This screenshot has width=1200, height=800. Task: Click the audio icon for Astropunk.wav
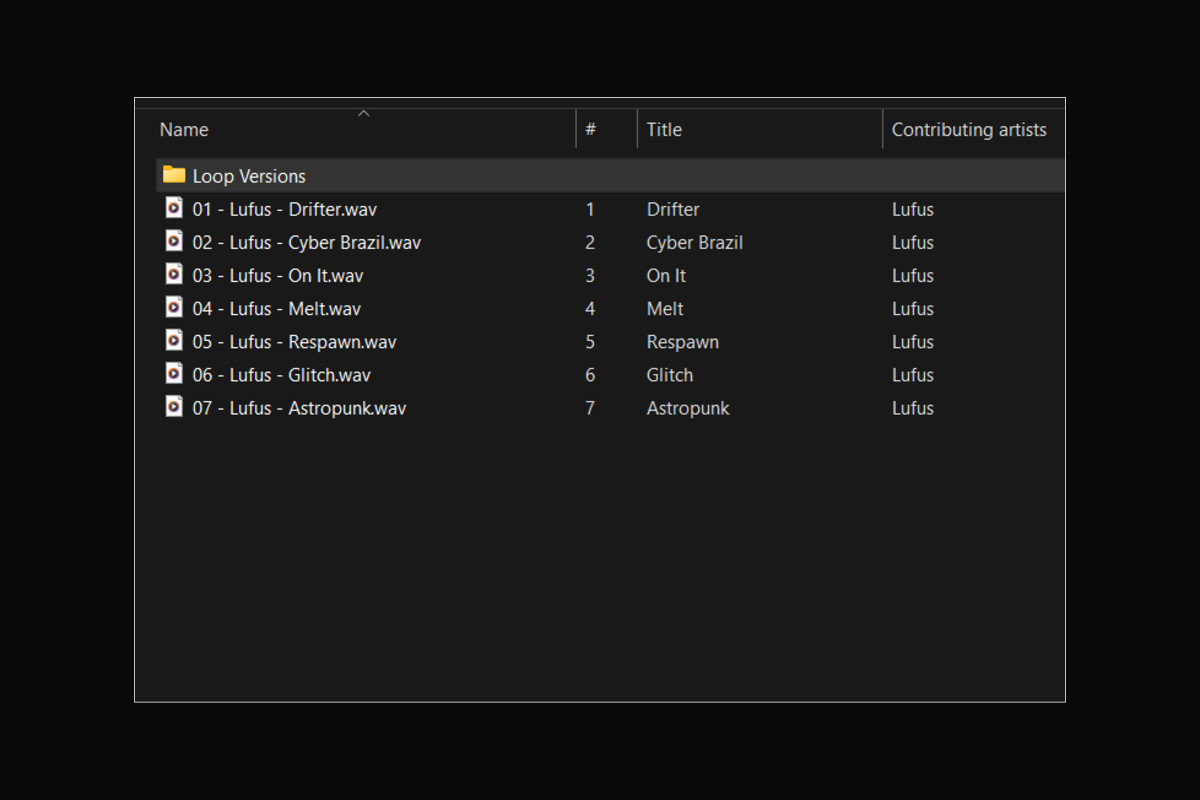[174, 407]
